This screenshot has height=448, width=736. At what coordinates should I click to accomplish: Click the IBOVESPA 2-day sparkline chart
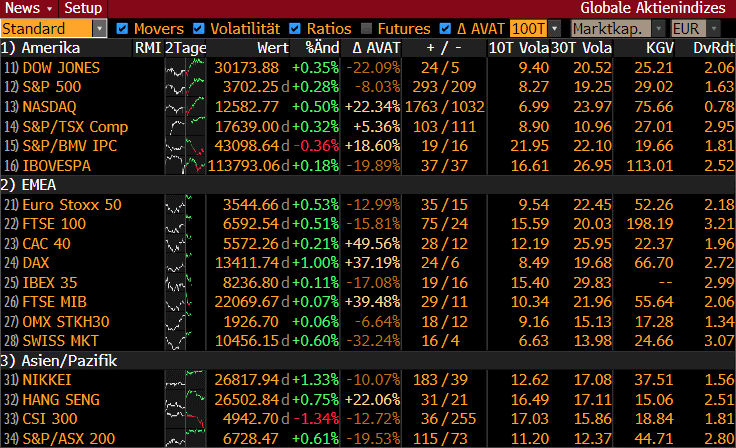tap(185, 165)
